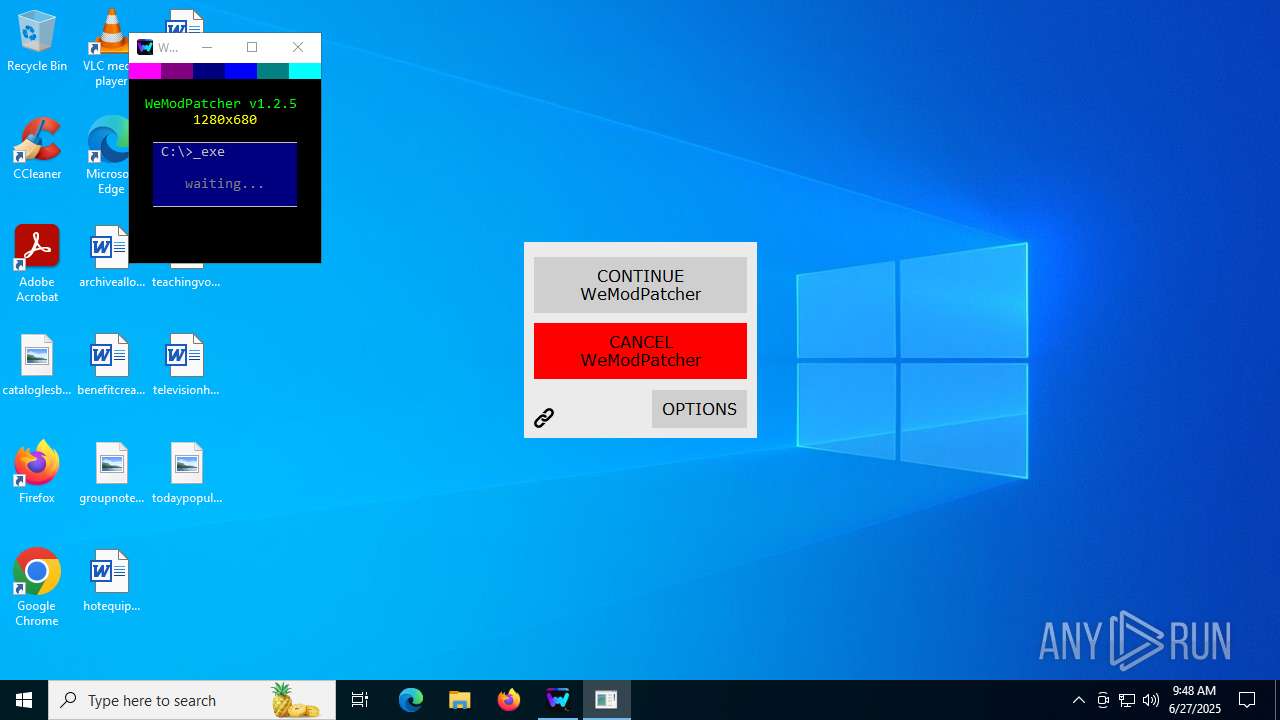This screenshot has width=1280, height=720.
Task: Click the 1280x680 resolution text
Action: (x=225, y=120)
